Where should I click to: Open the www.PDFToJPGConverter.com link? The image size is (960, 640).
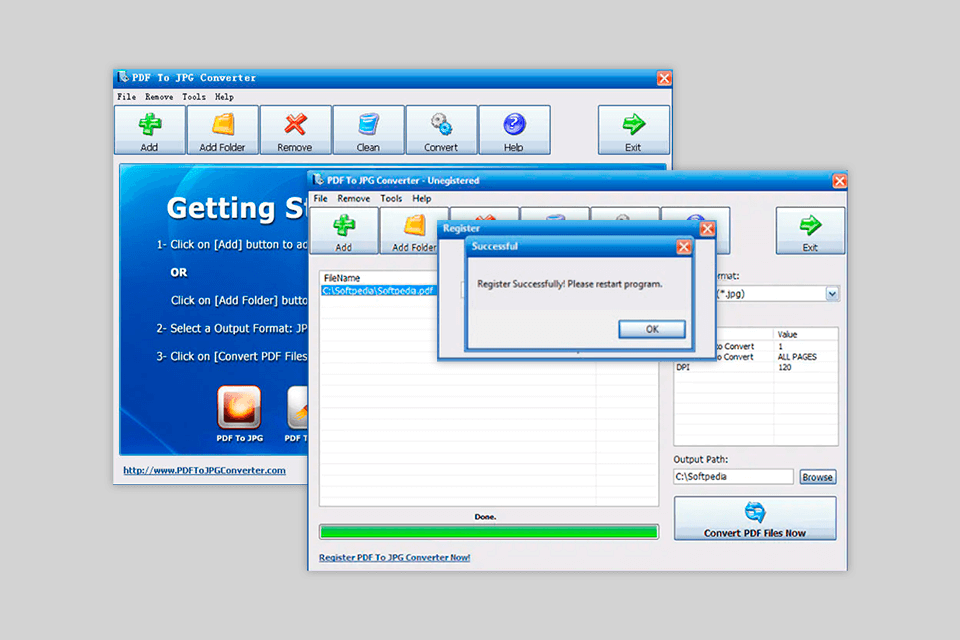coord(204,470)
